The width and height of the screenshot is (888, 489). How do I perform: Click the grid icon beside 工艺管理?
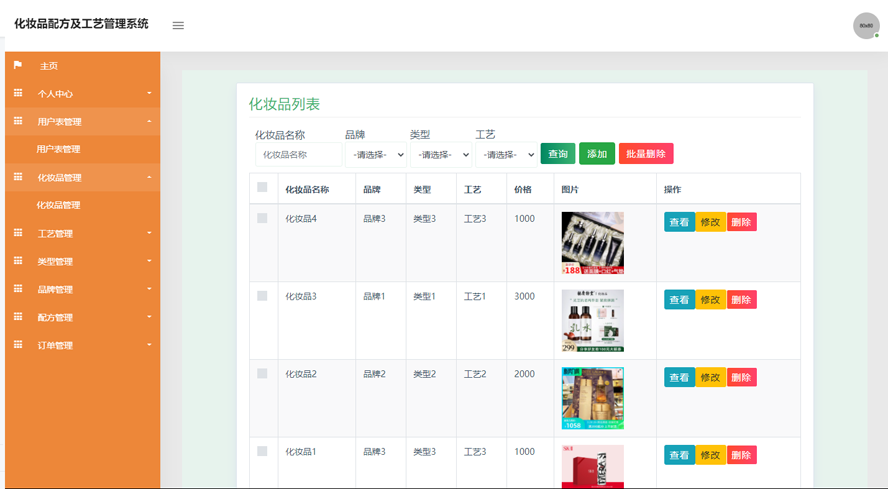point(18,233)
